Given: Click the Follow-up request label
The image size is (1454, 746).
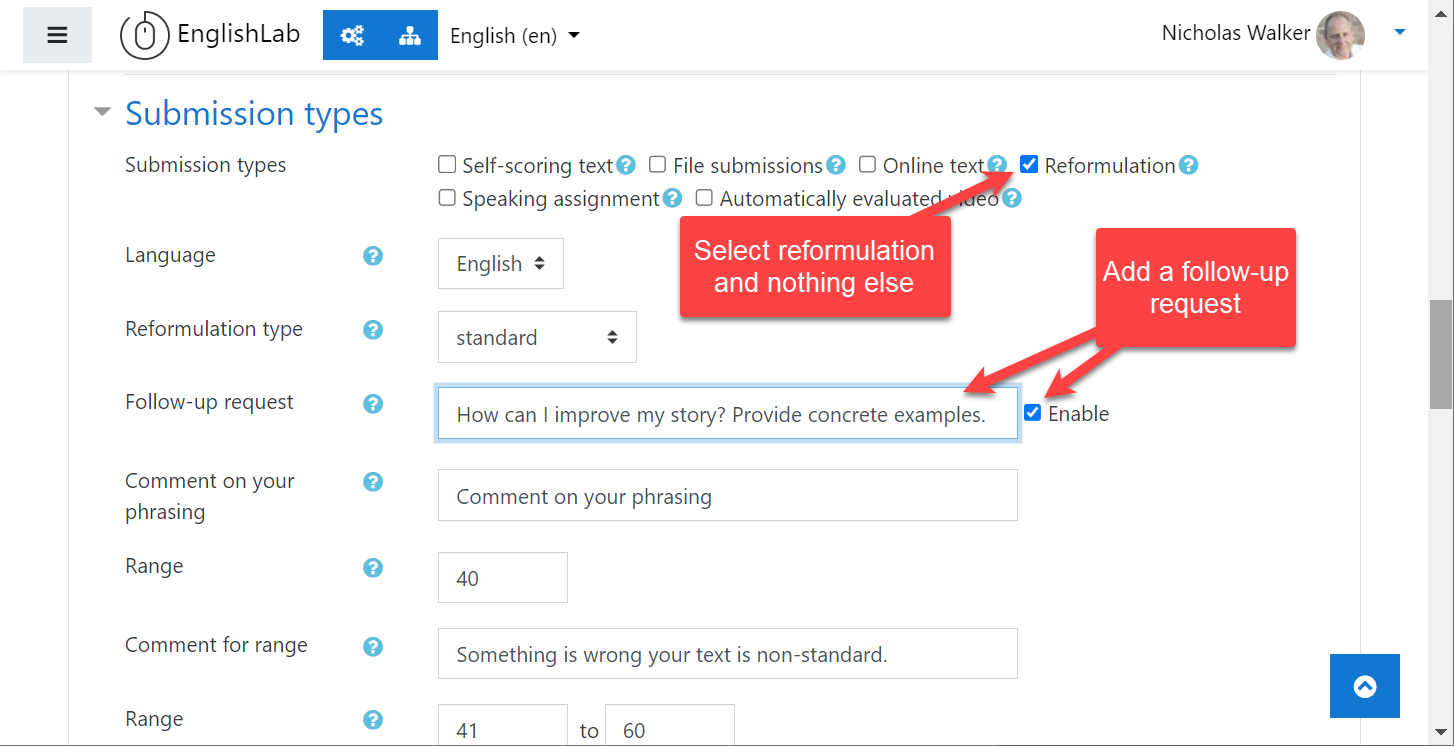Looking at the screenshot, I should [209, 402].
